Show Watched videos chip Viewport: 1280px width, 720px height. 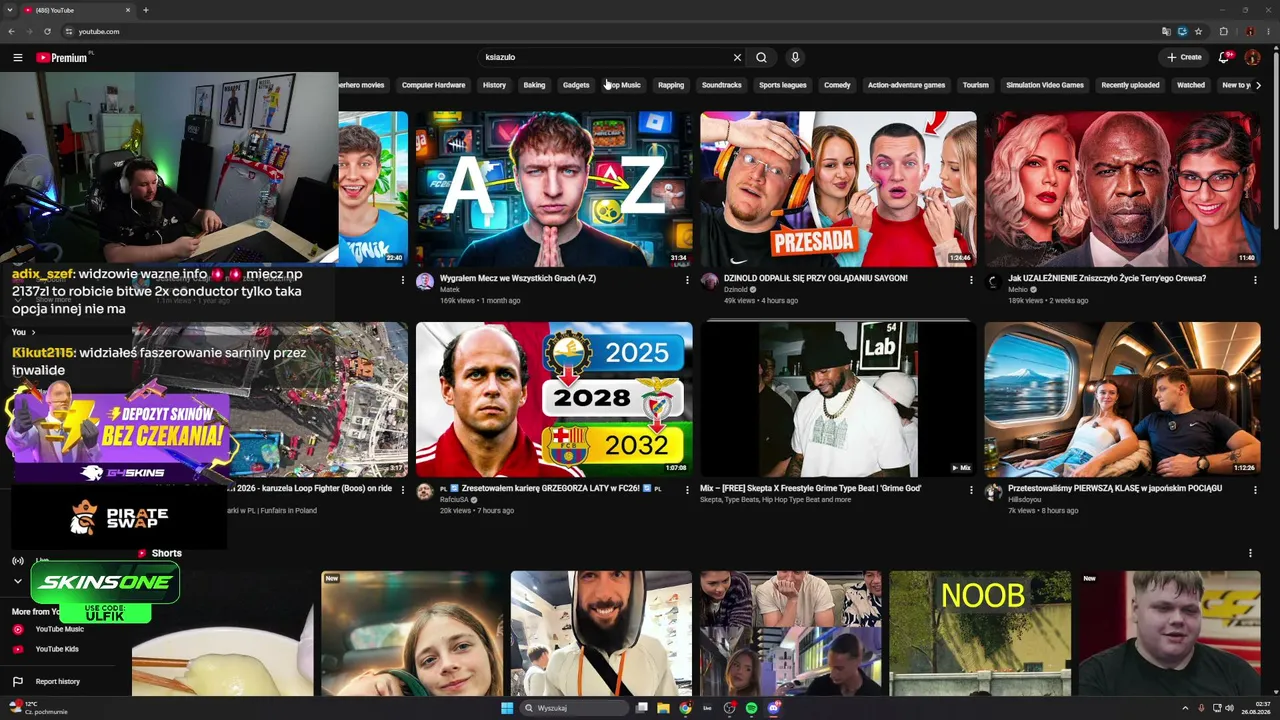coord(1191,85)
